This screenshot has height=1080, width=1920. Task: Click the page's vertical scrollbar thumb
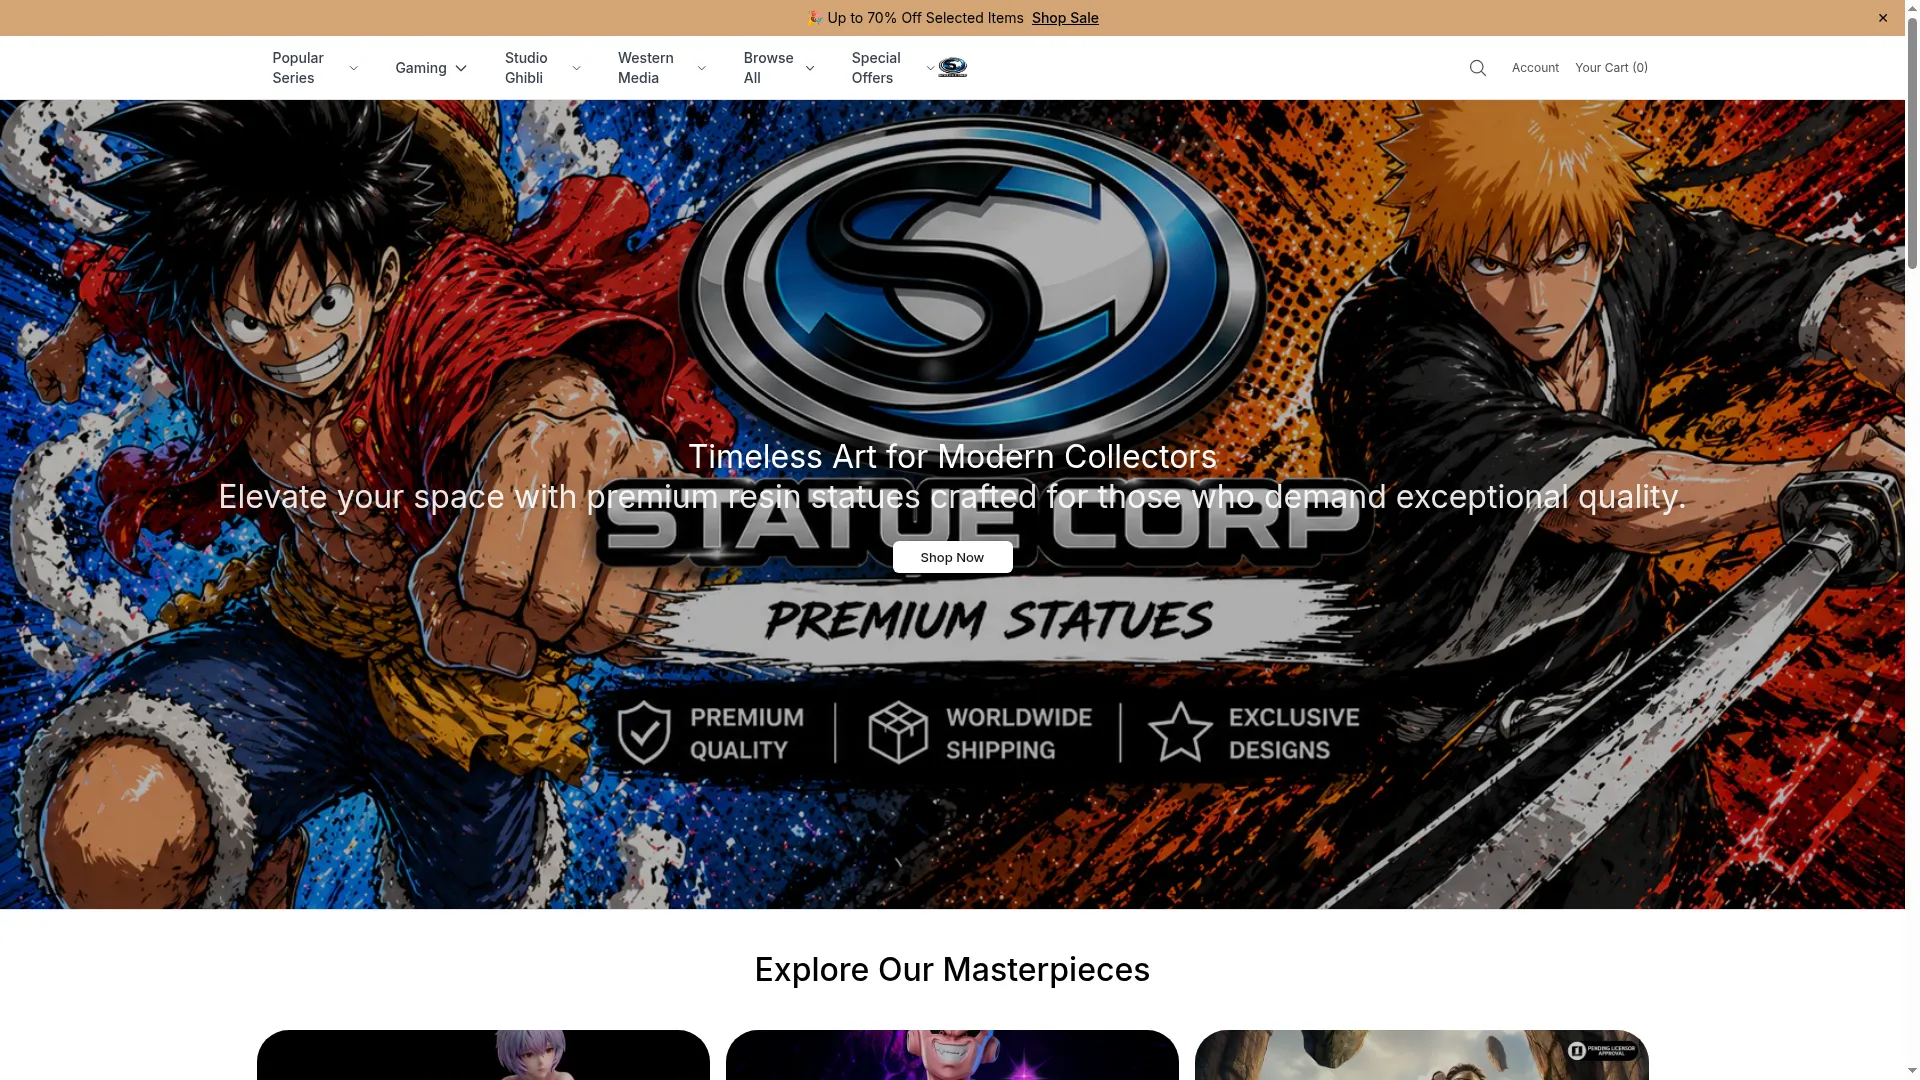pyautogui.click(x=1912, y=145)
